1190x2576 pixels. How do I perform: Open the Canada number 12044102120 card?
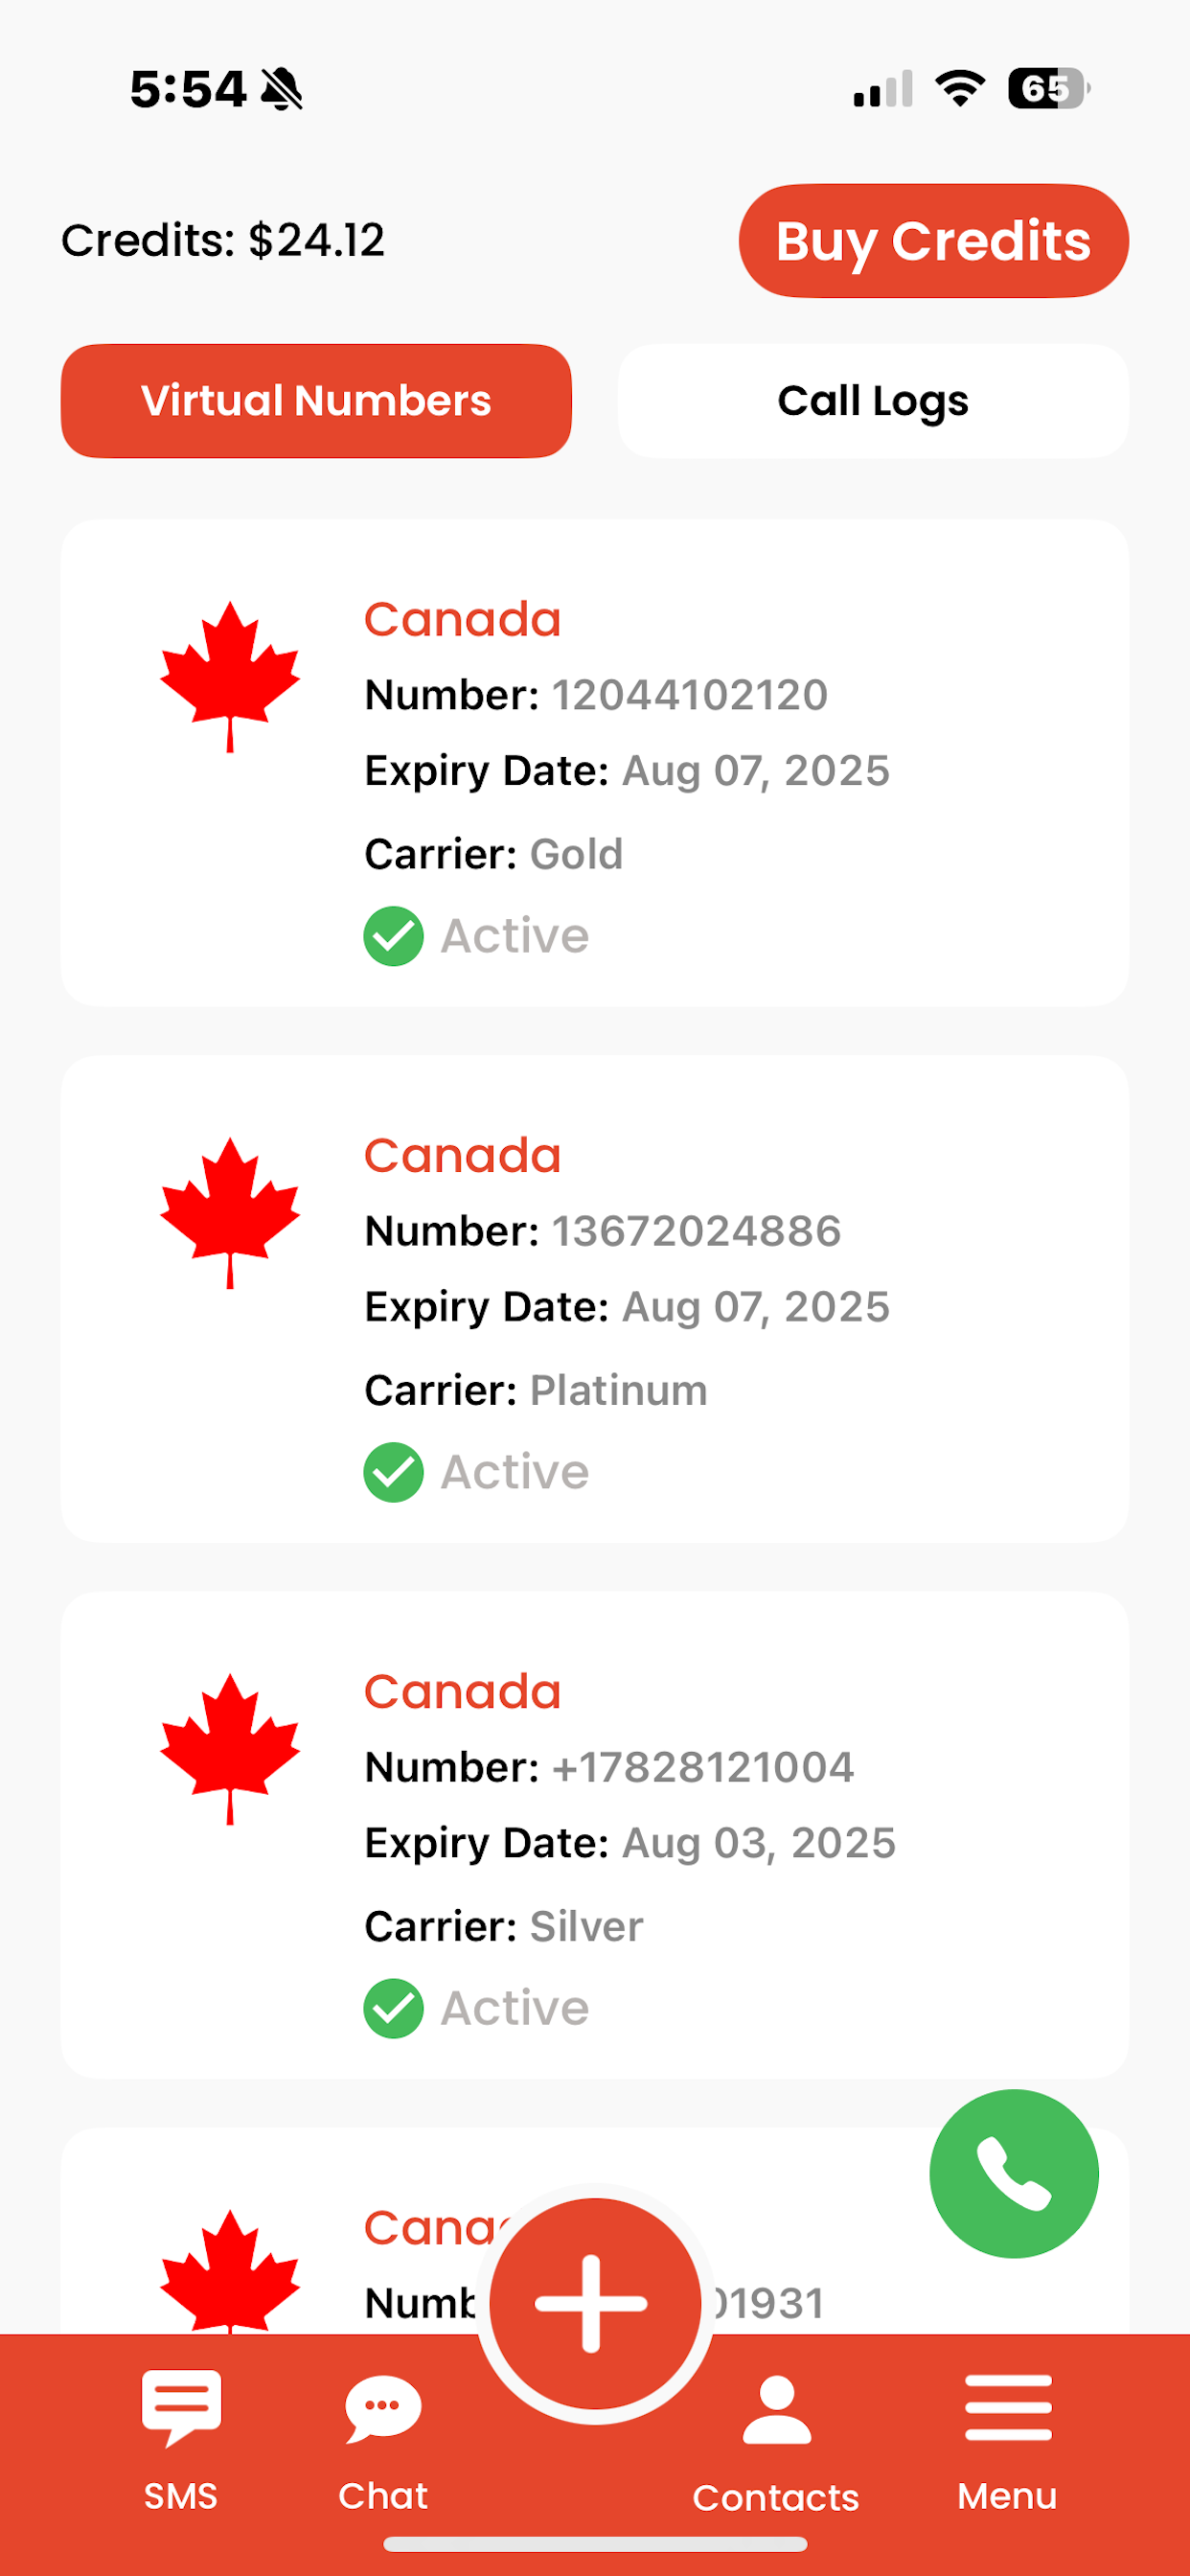tap(595, 762)
